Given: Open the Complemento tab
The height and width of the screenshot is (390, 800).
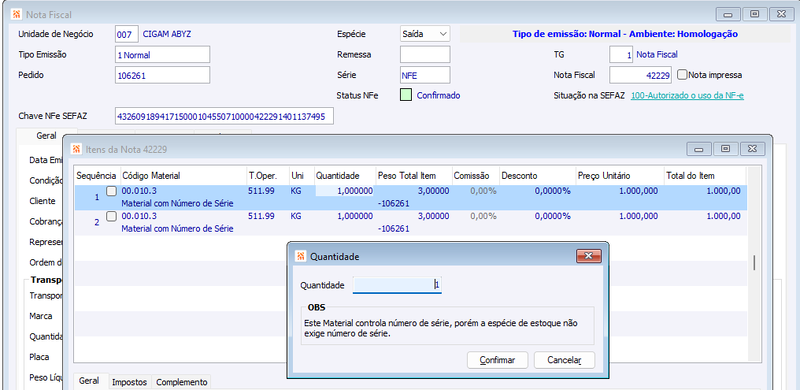Looking at the screenshot, I should [x=182, y=382].
